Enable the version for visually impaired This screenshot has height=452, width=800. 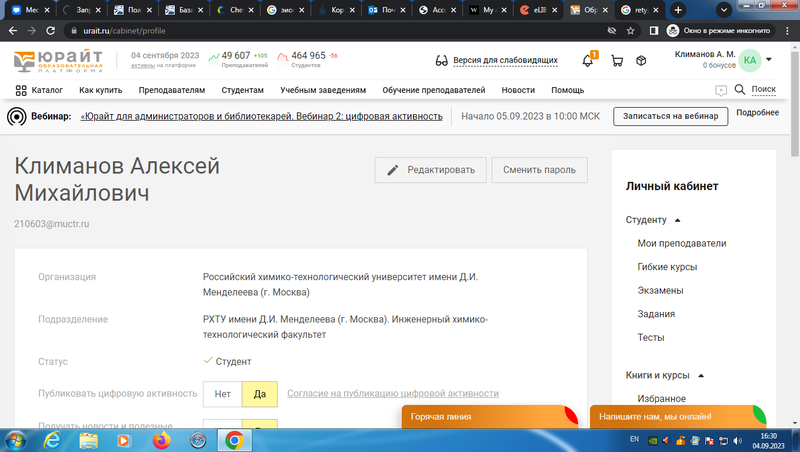pyautogui.click(x=496, y=60)
